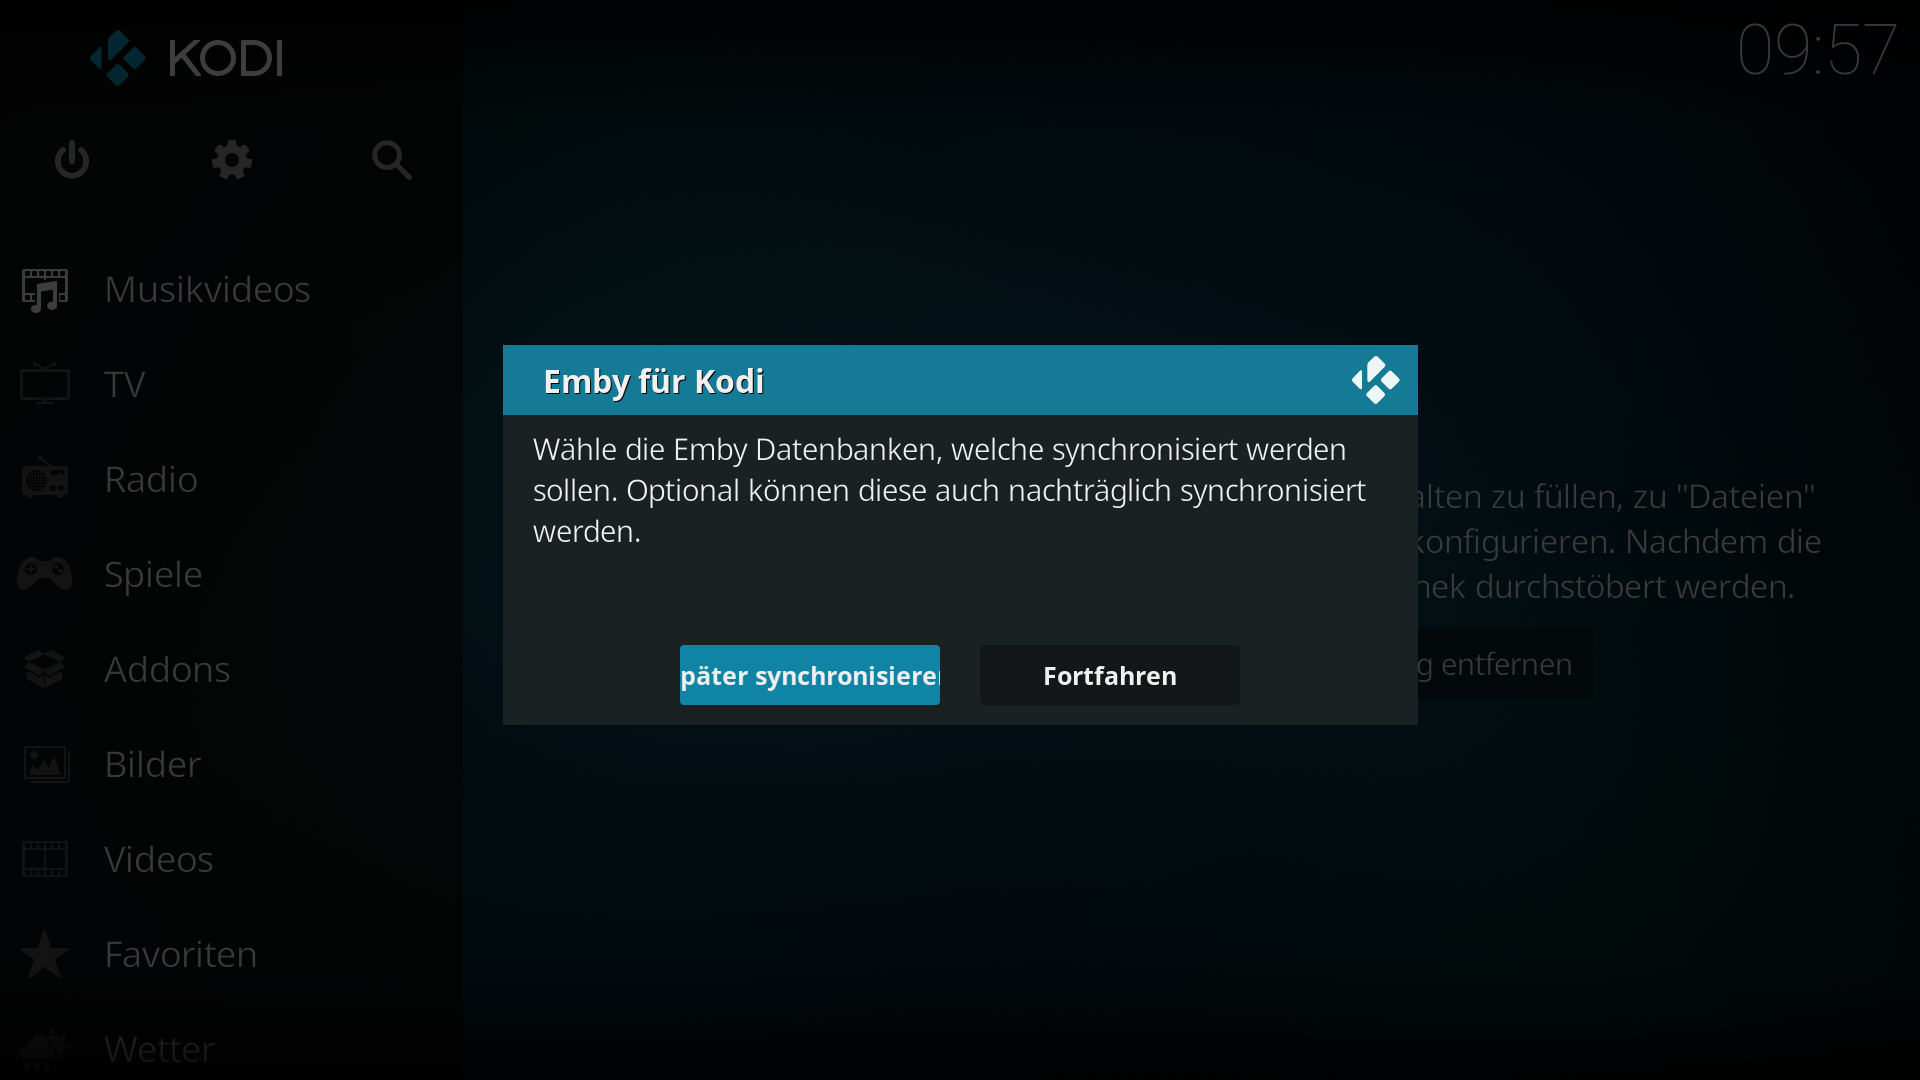Open the Addons menu label
The width and height of the screenshot is (1920, 1080).
coord(167,669)
